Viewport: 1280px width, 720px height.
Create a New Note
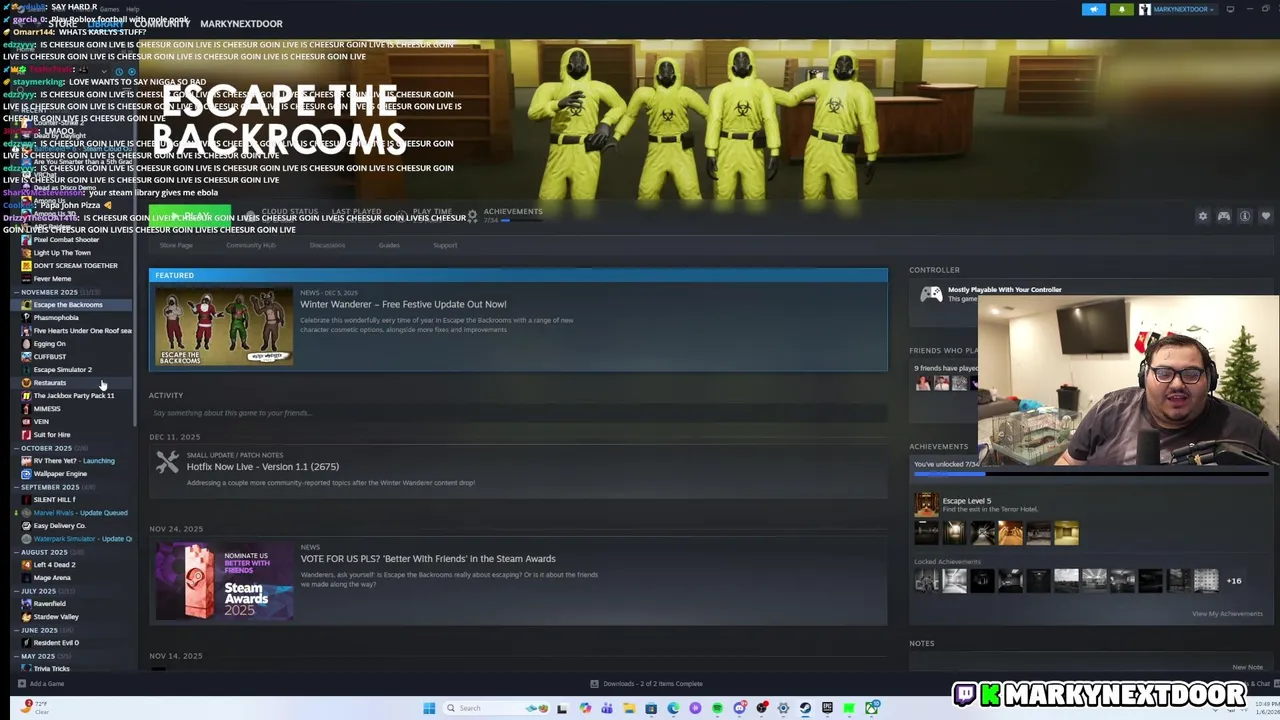tap(1247, 667)
